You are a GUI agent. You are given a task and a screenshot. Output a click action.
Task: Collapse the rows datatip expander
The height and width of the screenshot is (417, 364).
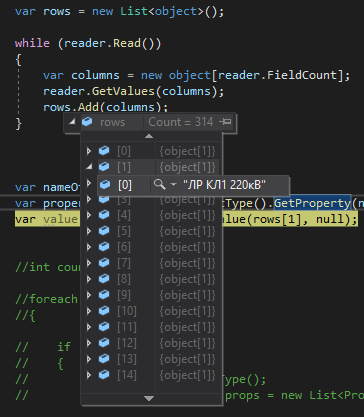[72, 122]
